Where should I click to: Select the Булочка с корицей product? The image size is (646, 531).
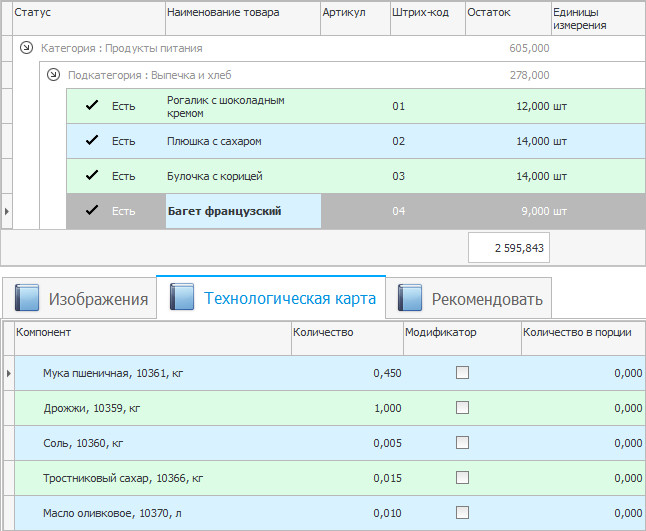(356, 176)
